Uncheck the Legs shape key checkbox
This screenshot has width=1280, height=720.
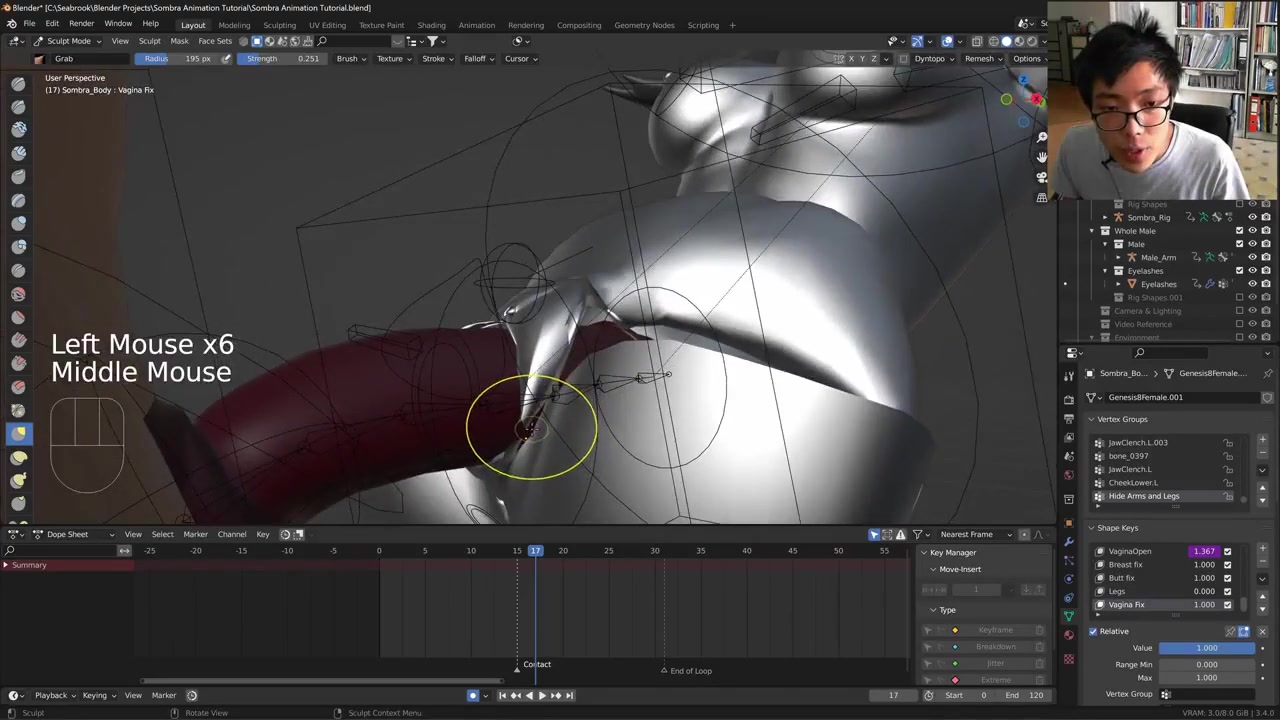click(x=1227, y=591)
